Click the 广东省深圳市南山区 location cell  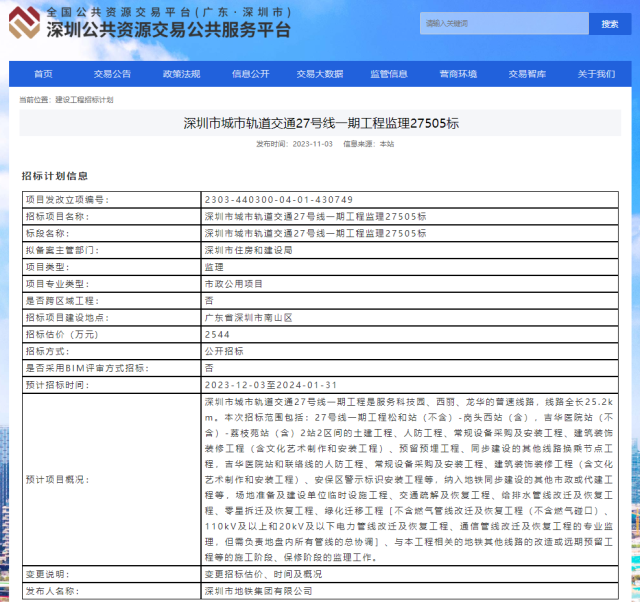[x=410, y=318]
